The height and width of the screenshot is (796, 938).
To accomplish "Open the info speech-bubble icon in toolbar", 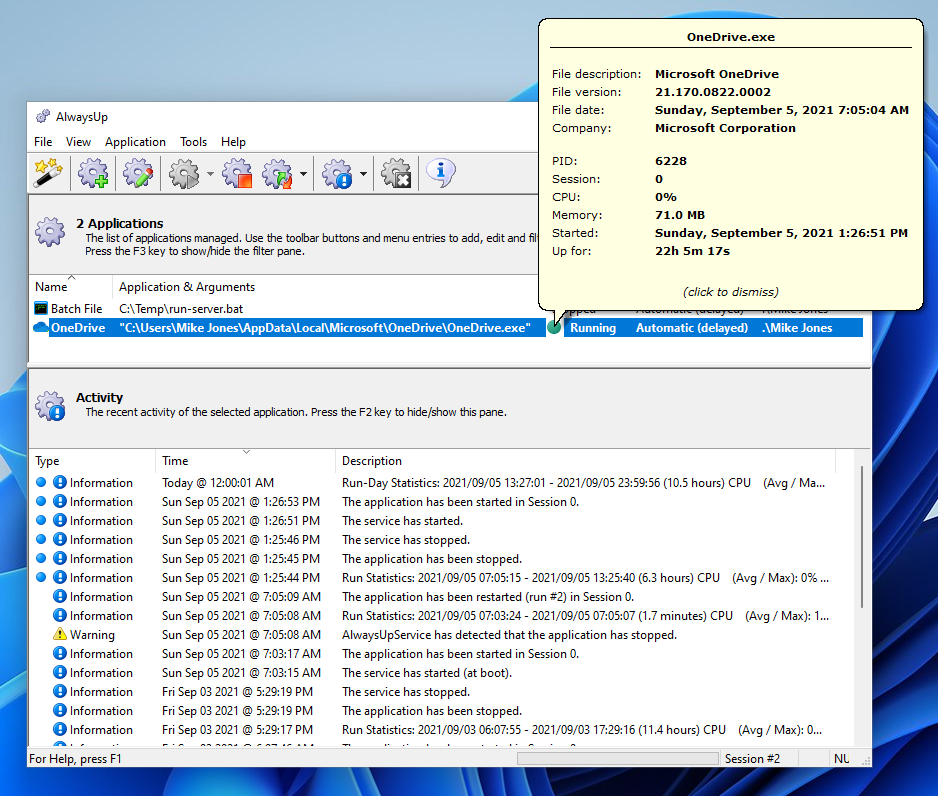I will (441, 173).
